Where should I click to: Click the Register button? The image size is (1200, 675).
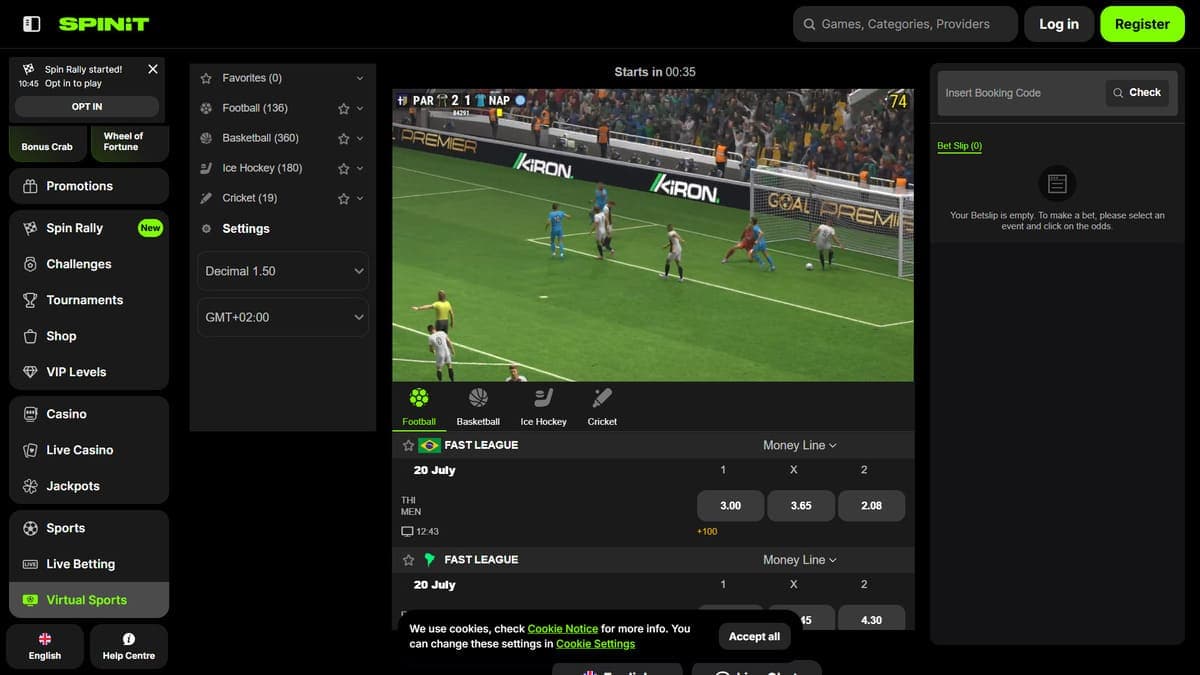coord(1142,24)
